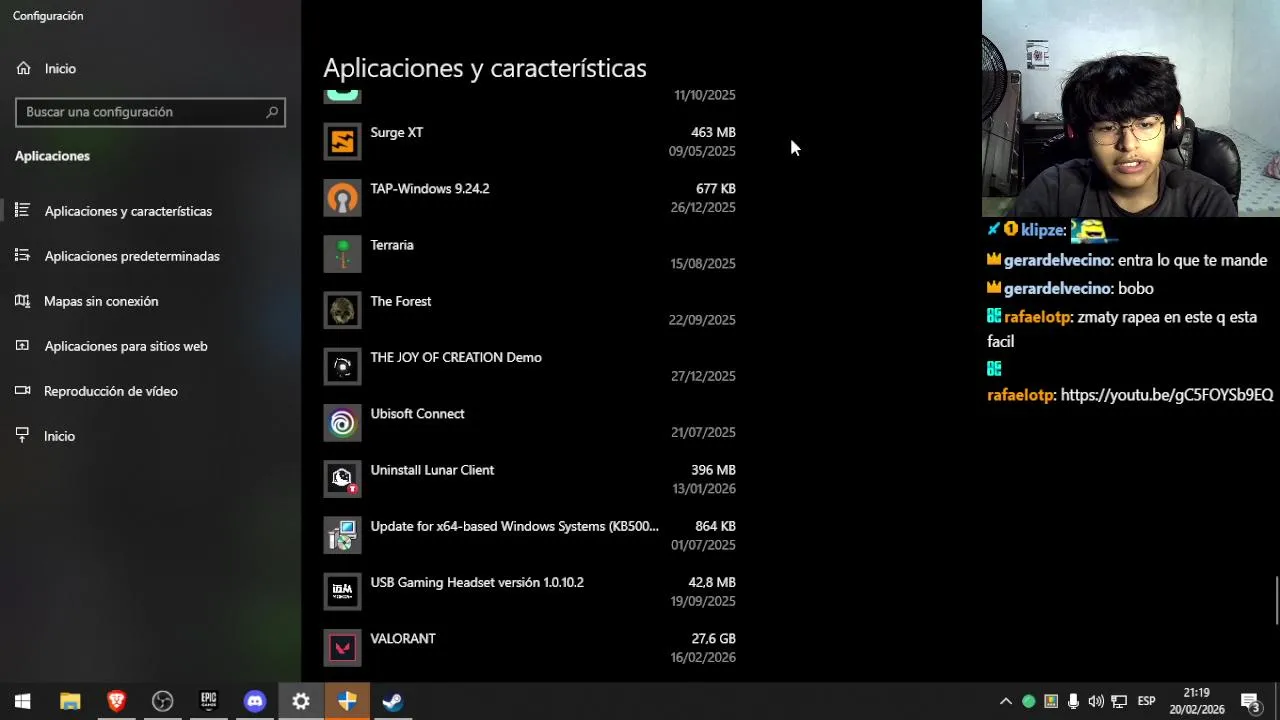Click the ESP language indicator
The height and width of the screenshot is (720, 1280).
click(x=1146, y=701)
